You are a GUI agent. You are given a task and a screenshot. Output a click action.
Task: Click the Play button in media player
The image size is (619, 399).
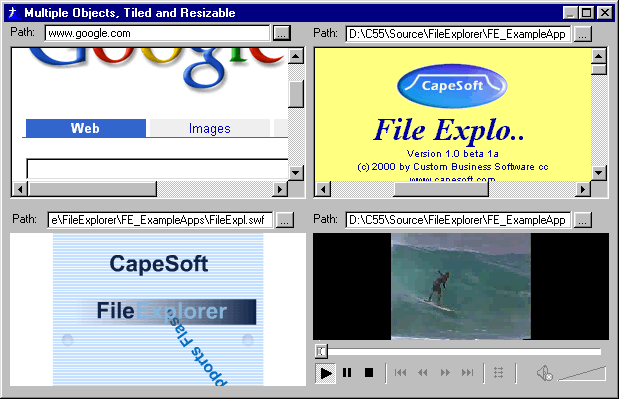(326, 373)
